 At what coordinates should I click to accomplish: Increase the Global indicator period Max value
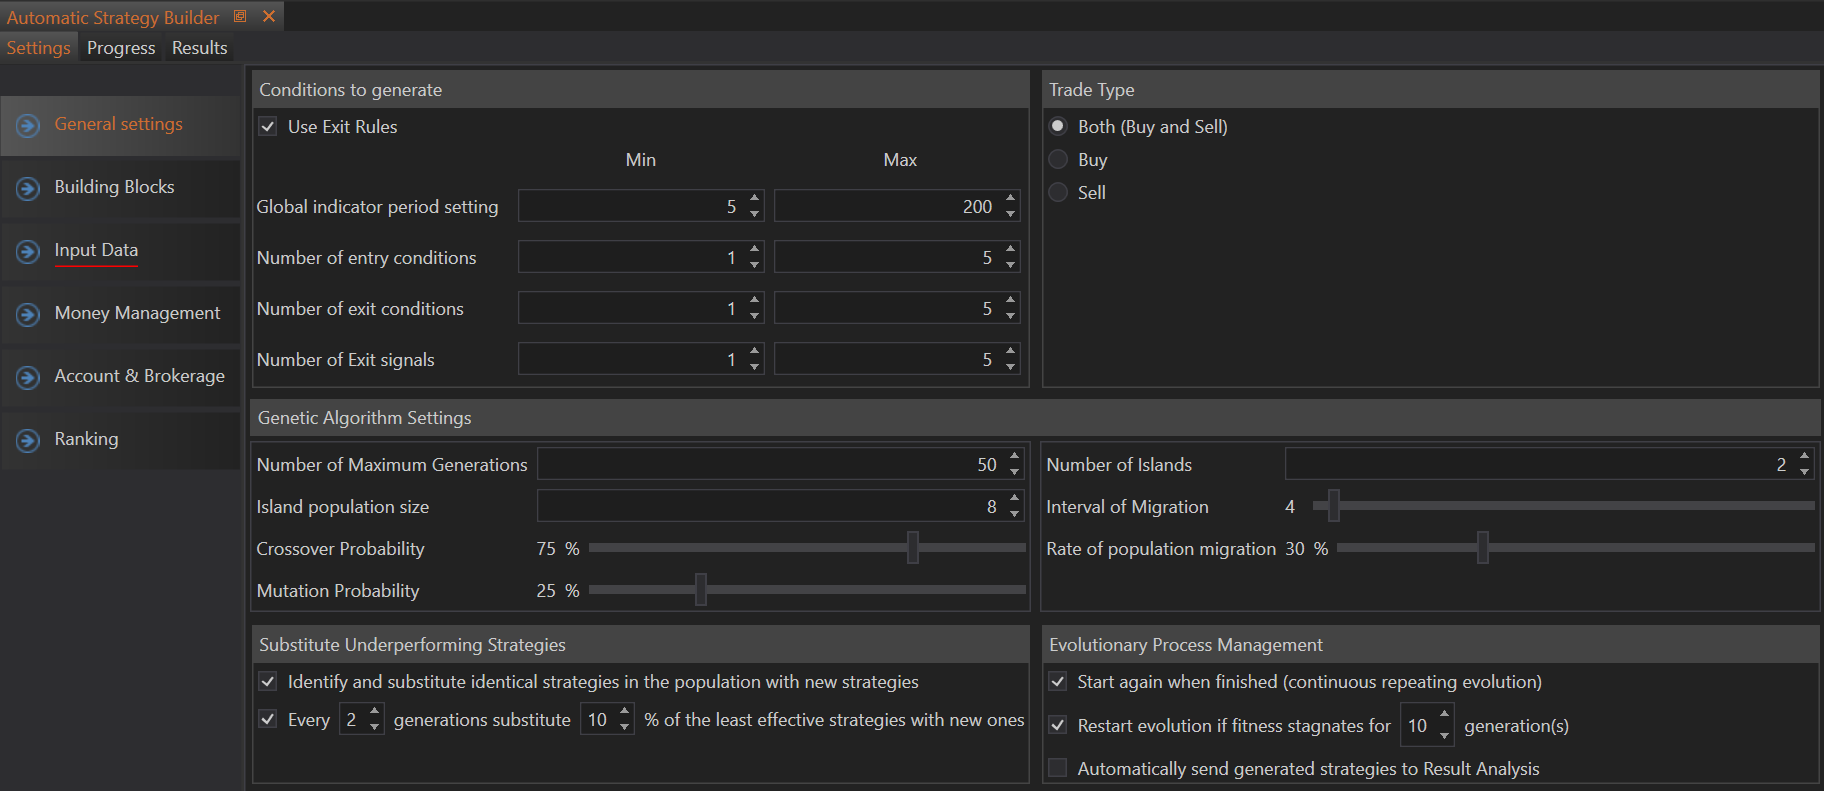pos(1011,199)
